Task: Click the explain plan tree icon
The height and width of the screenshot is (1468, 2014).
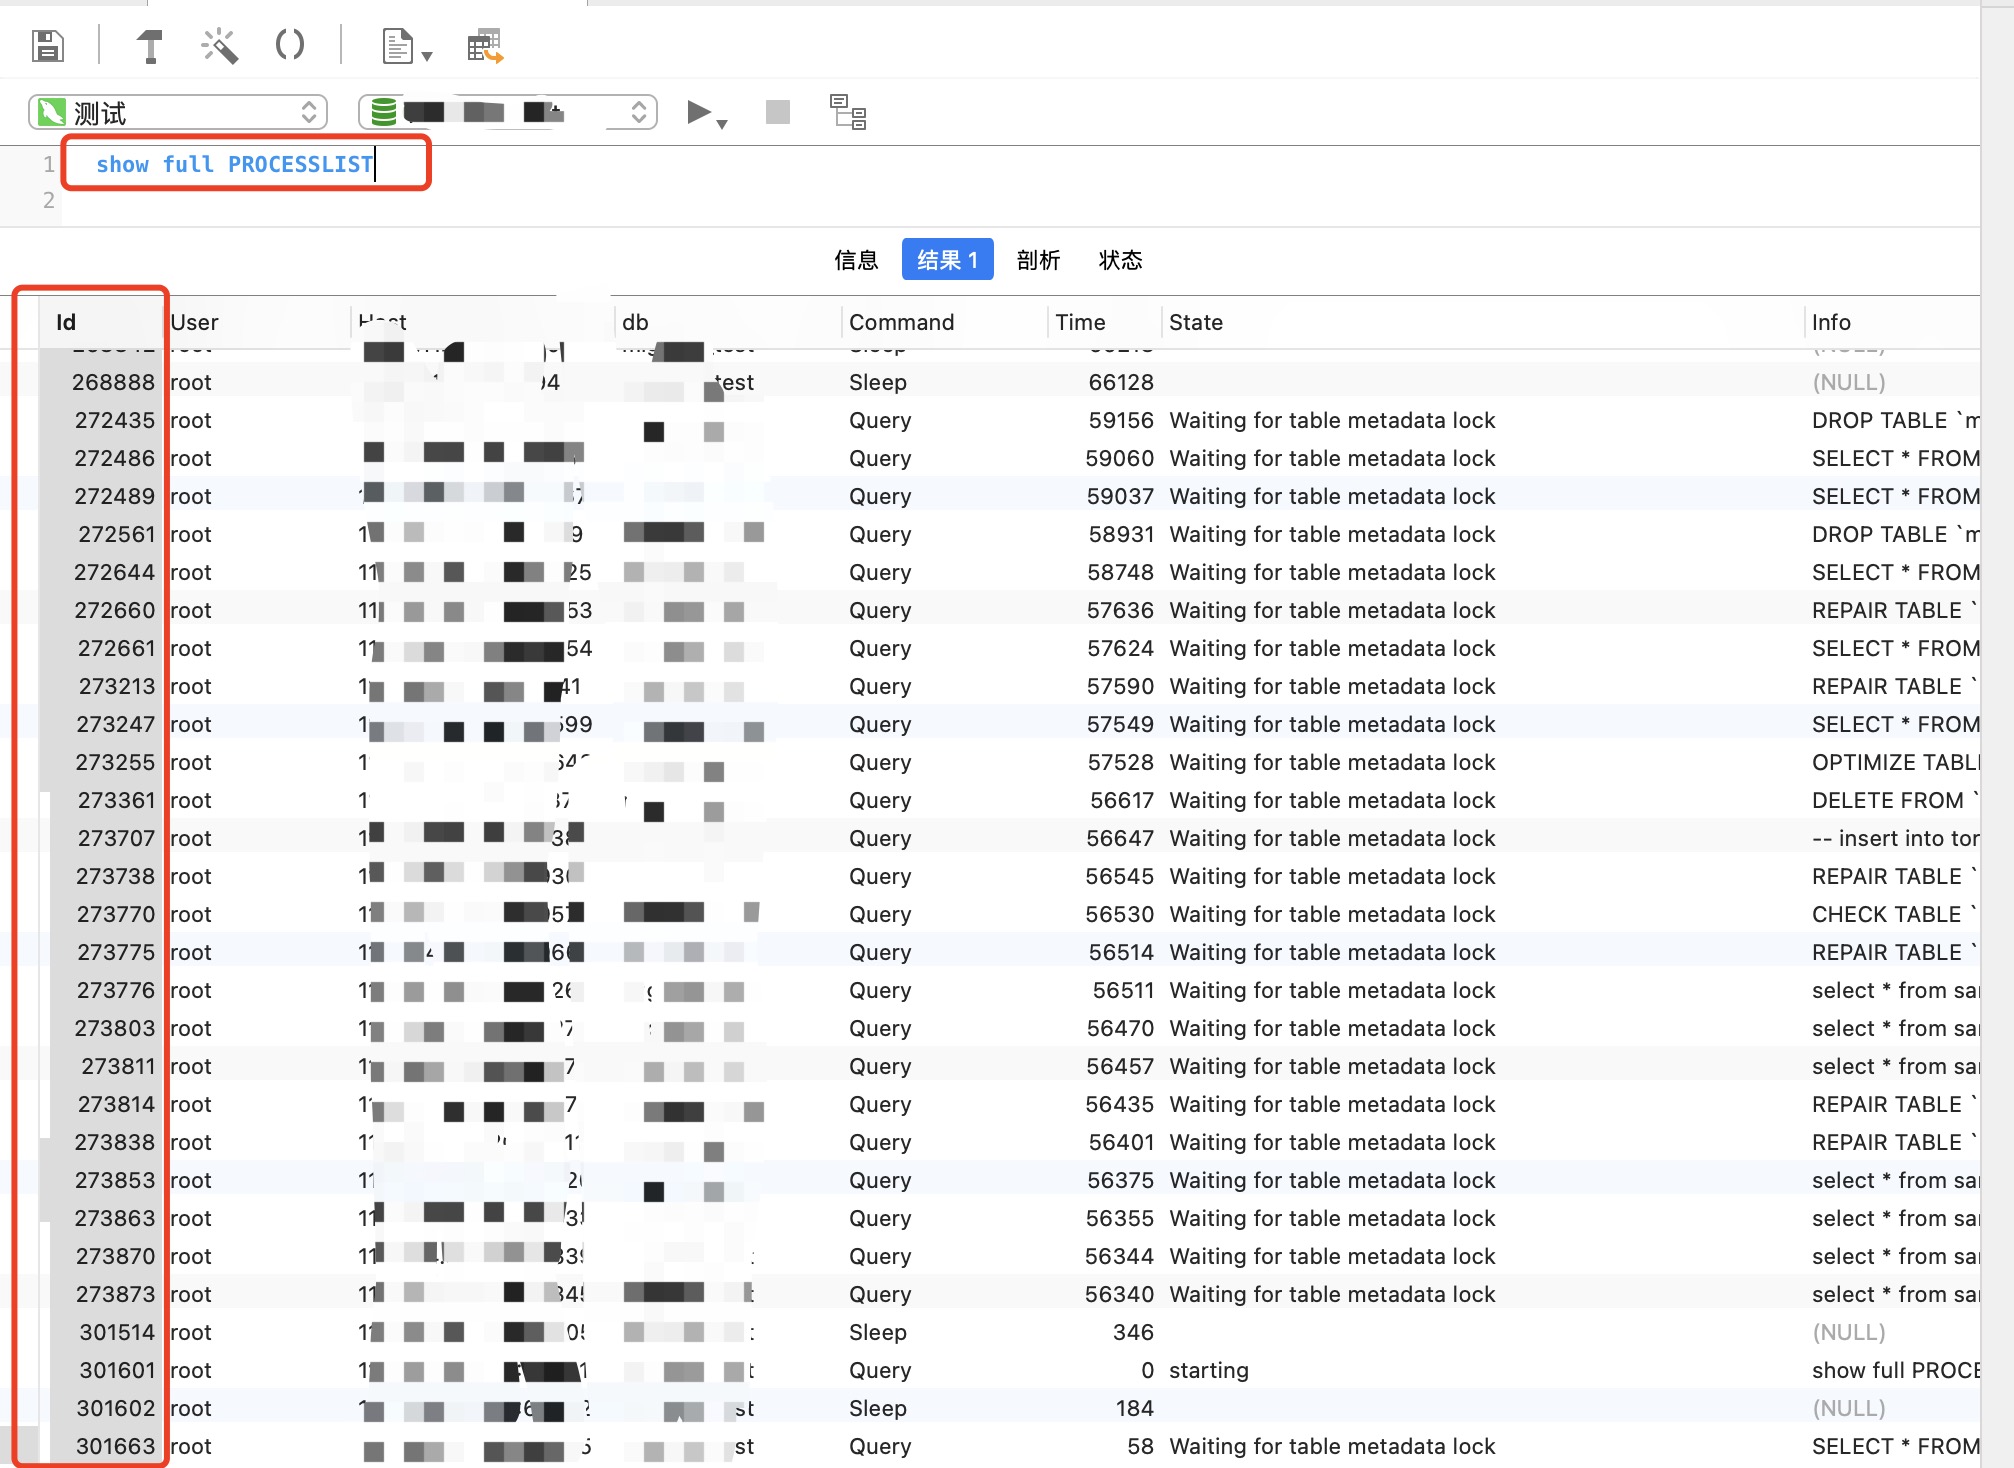Action: pyautogui.click(x=847, y=112)
